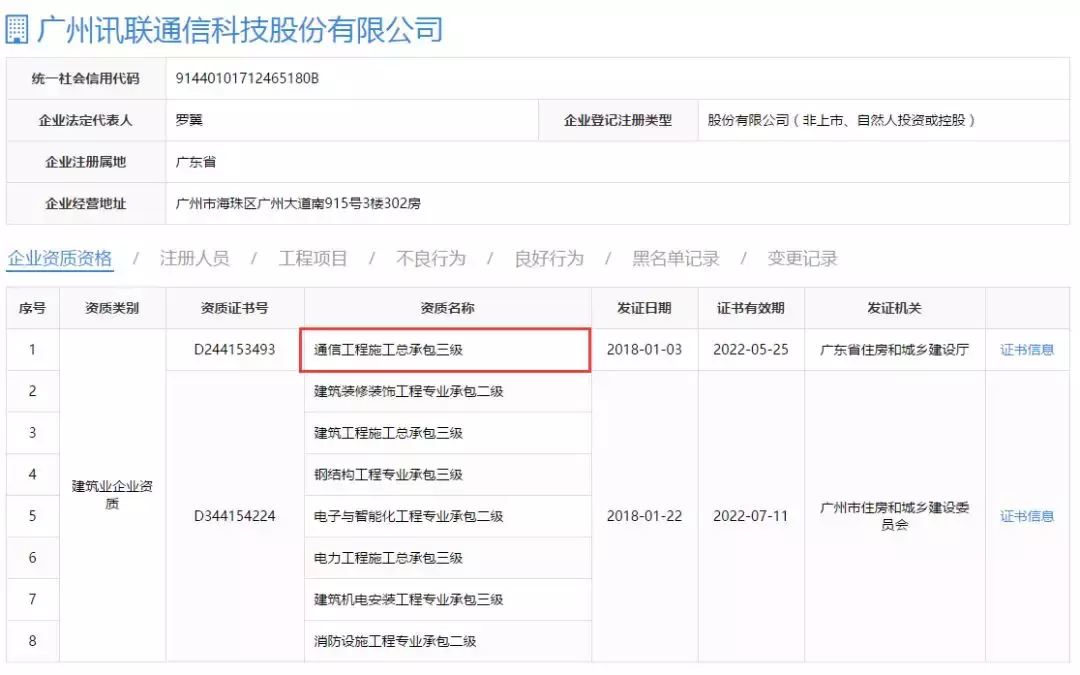
Task: Click 电力工程施工总承包三级 row
Action: pyautogui.click(x=448, y=558)
